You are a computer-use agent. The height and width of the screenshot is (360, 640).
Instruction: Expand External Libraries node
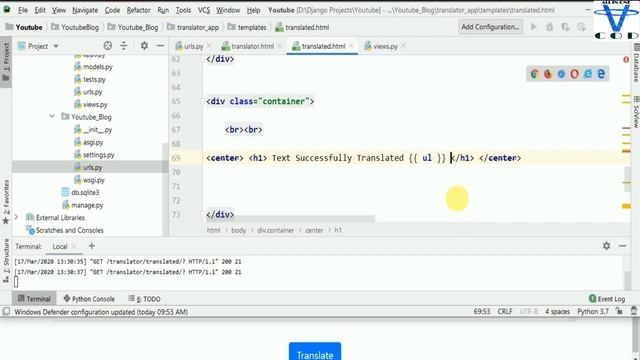point(16,218)
